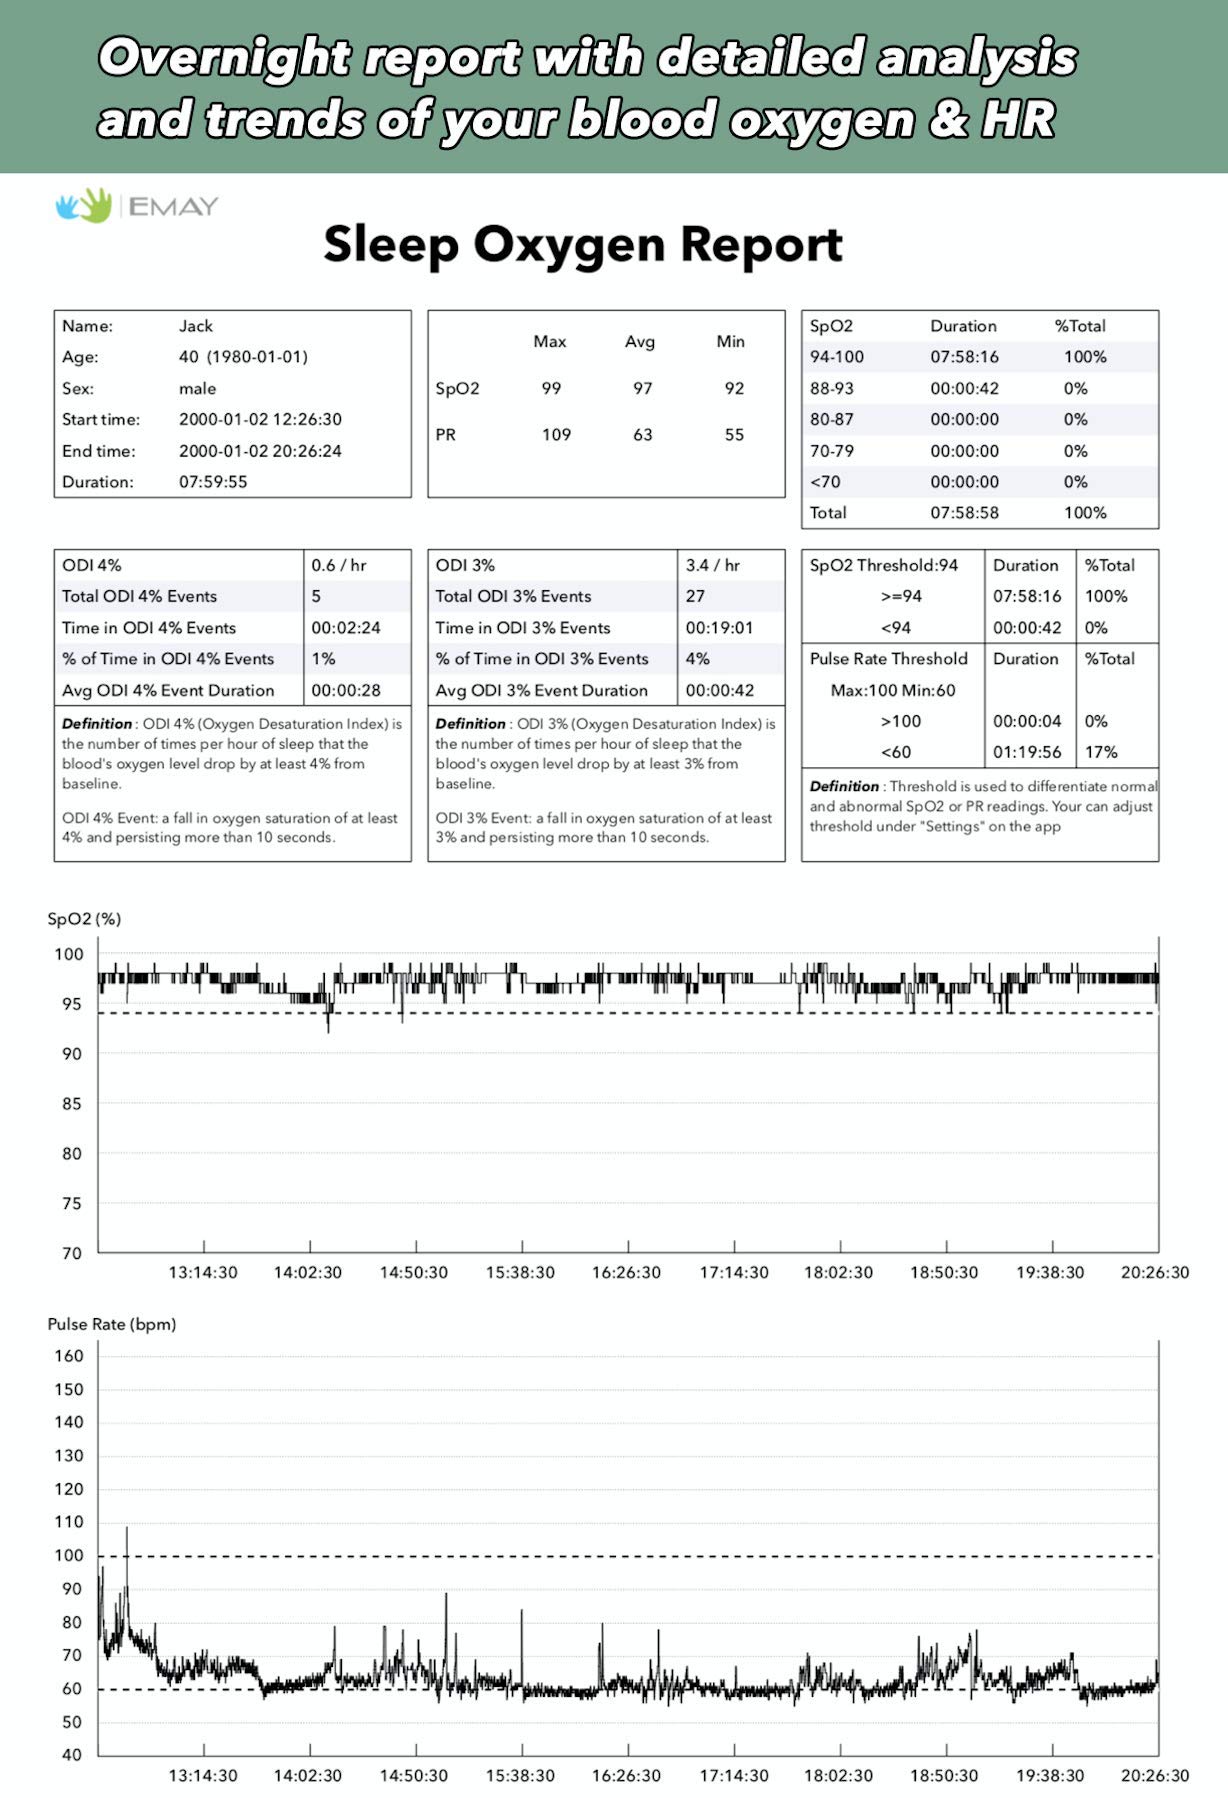Image resolution: width=1228 pixels, height=1798 pixels.
Task: Click the SpO2 Threshold:94 header
Action: [884, 565]
